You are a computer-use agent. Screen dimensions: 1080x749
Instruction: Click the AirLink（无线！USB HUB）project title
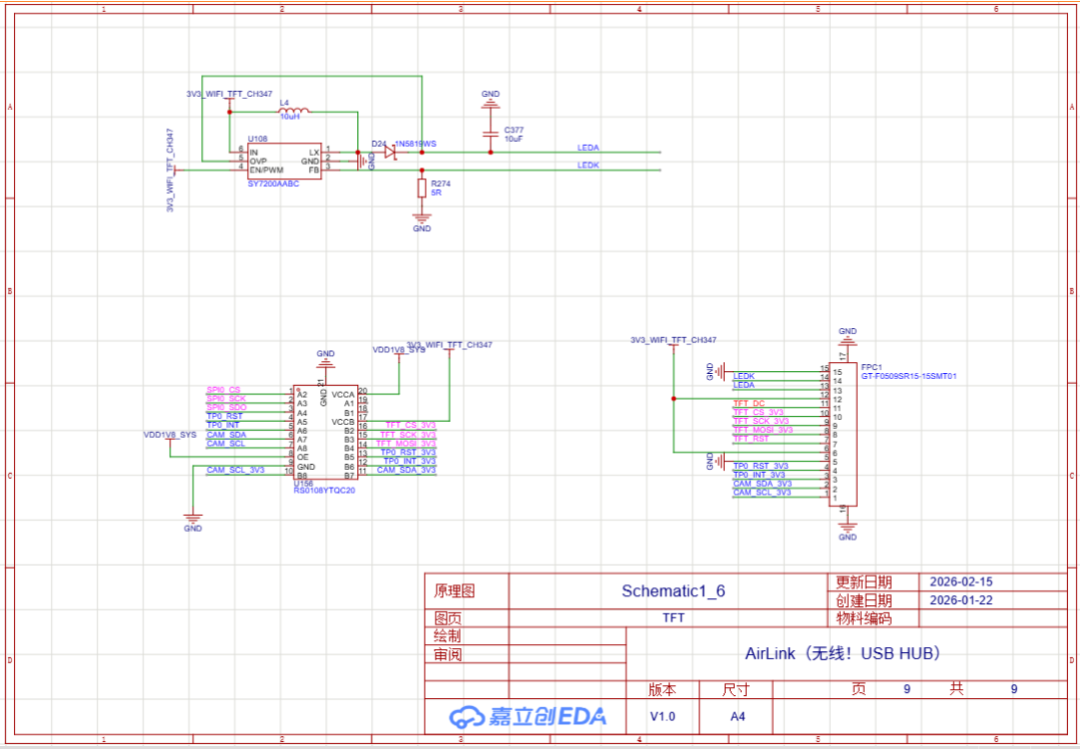[843, 653]
